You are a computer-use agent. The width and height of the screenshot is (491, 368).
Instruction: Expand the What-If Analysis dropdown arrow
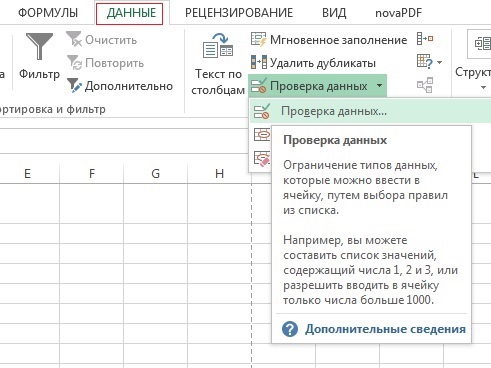pos(439,62)
